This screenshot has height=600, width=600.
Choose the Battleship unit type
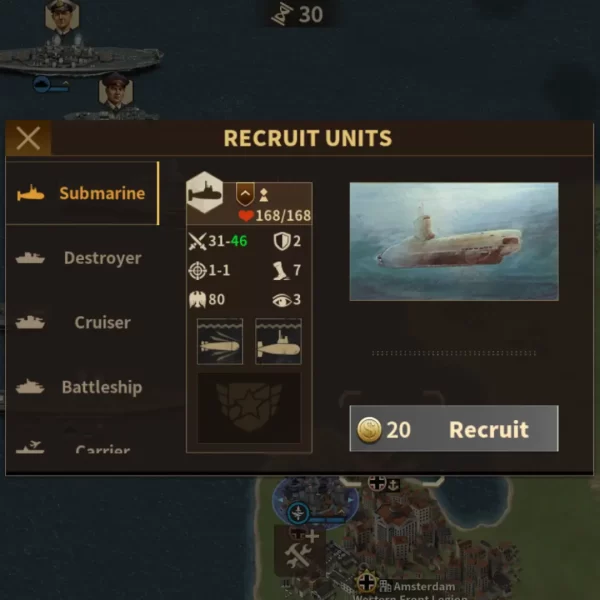[x=82, y=387]
